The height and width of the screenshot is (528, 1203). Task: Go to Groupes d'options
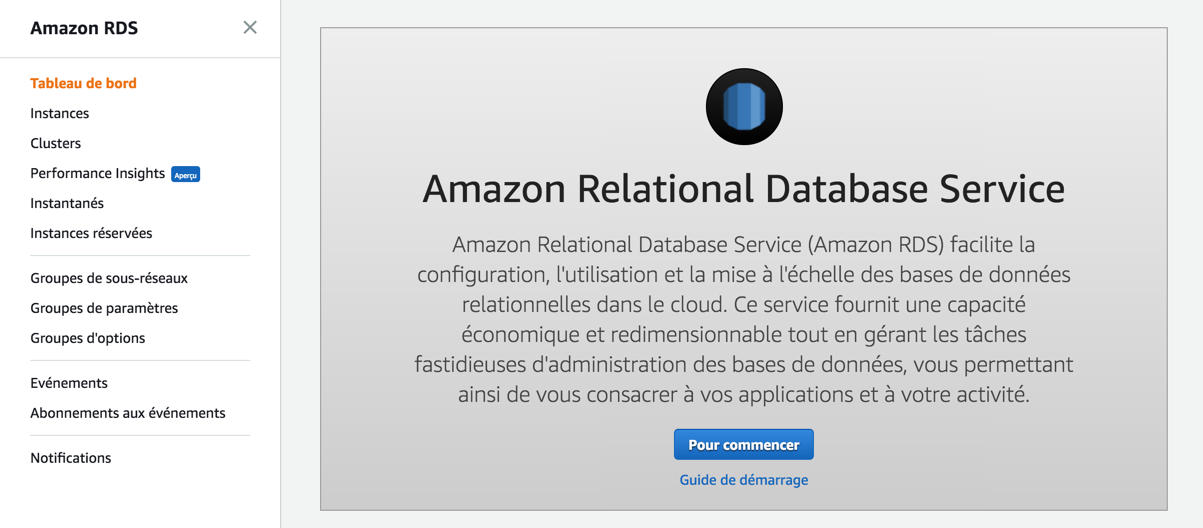tap(88, 338)
